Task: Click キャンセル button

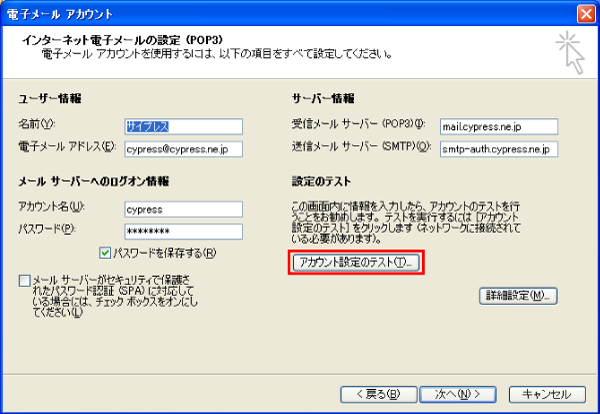Action: tap(547, 394)
